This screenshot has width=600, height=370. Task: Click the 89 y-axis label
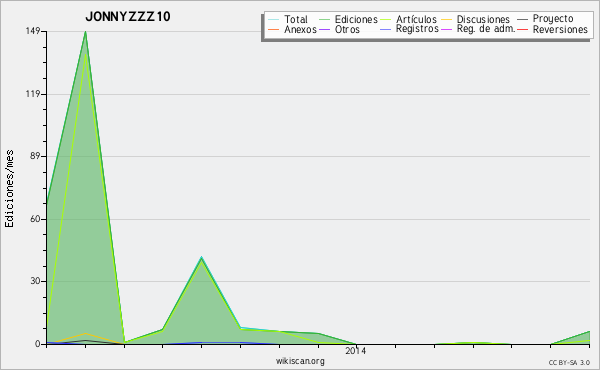[x=36, y=156]
